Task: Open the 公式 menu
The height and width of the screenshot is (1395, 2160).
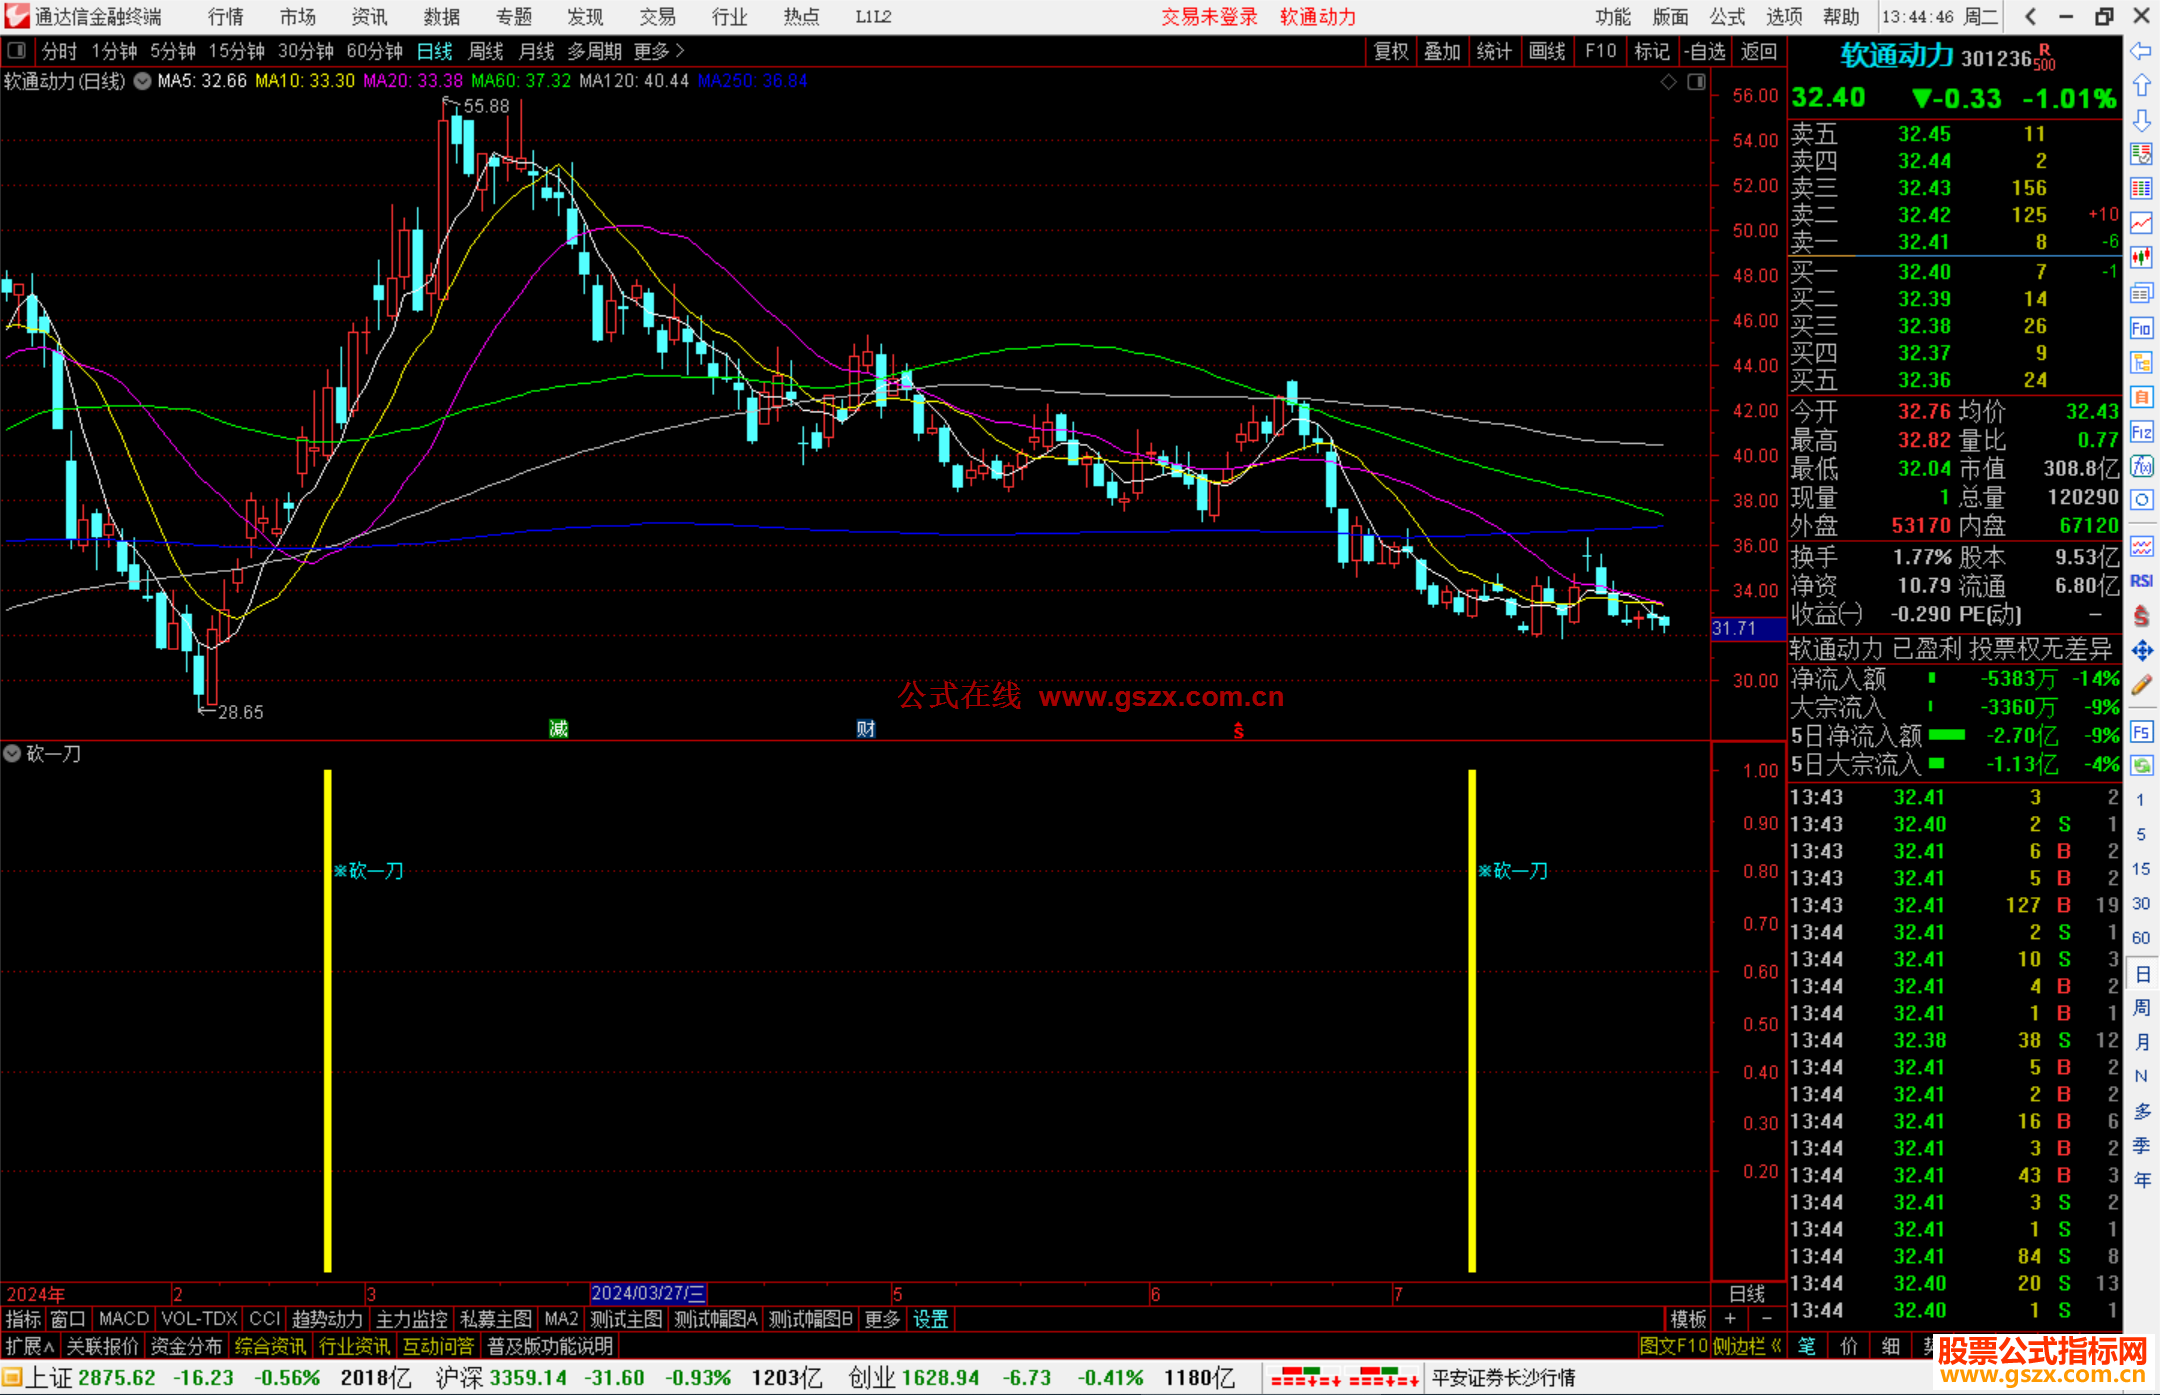Action: click(x=1727, y=17)
